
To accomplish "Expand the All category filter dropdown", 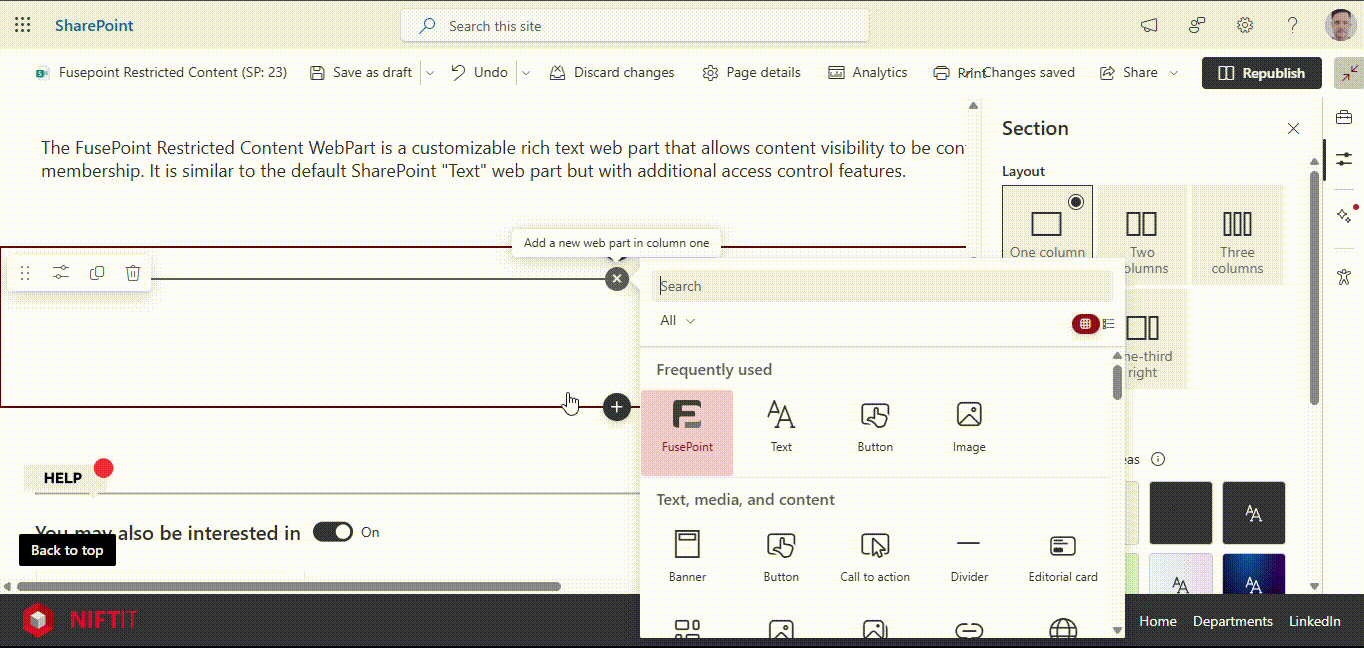I will [678, 321].
